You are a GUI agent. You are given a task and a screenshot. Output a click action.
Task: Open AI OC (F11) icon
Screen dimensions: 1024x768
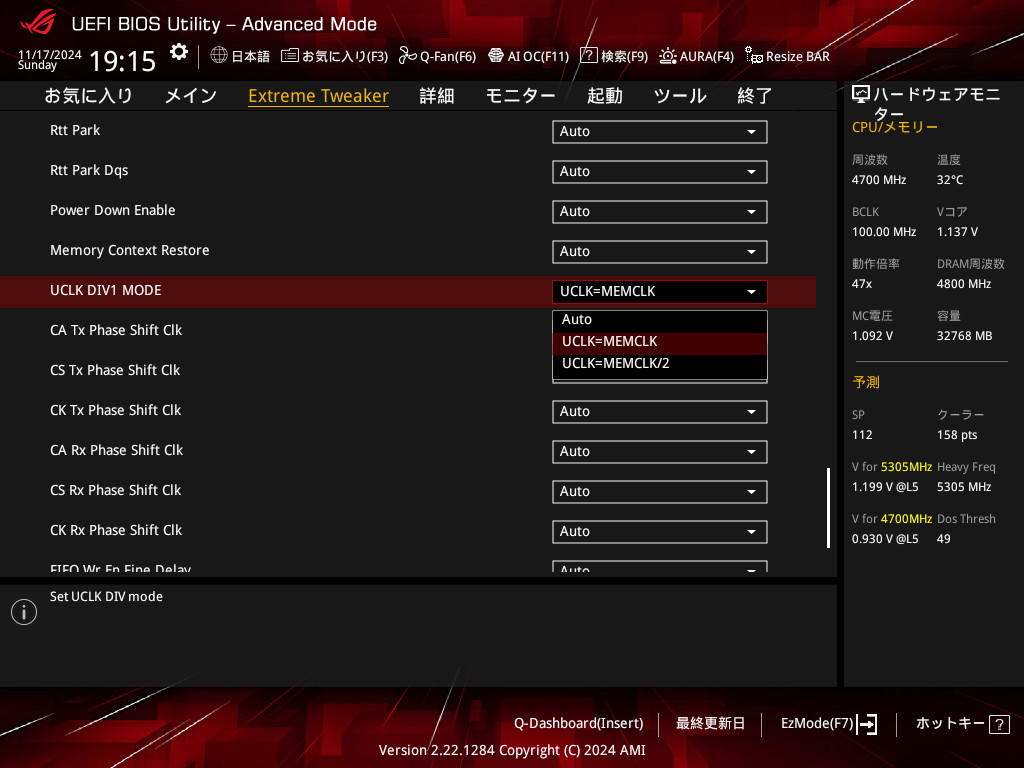[496, 56]
